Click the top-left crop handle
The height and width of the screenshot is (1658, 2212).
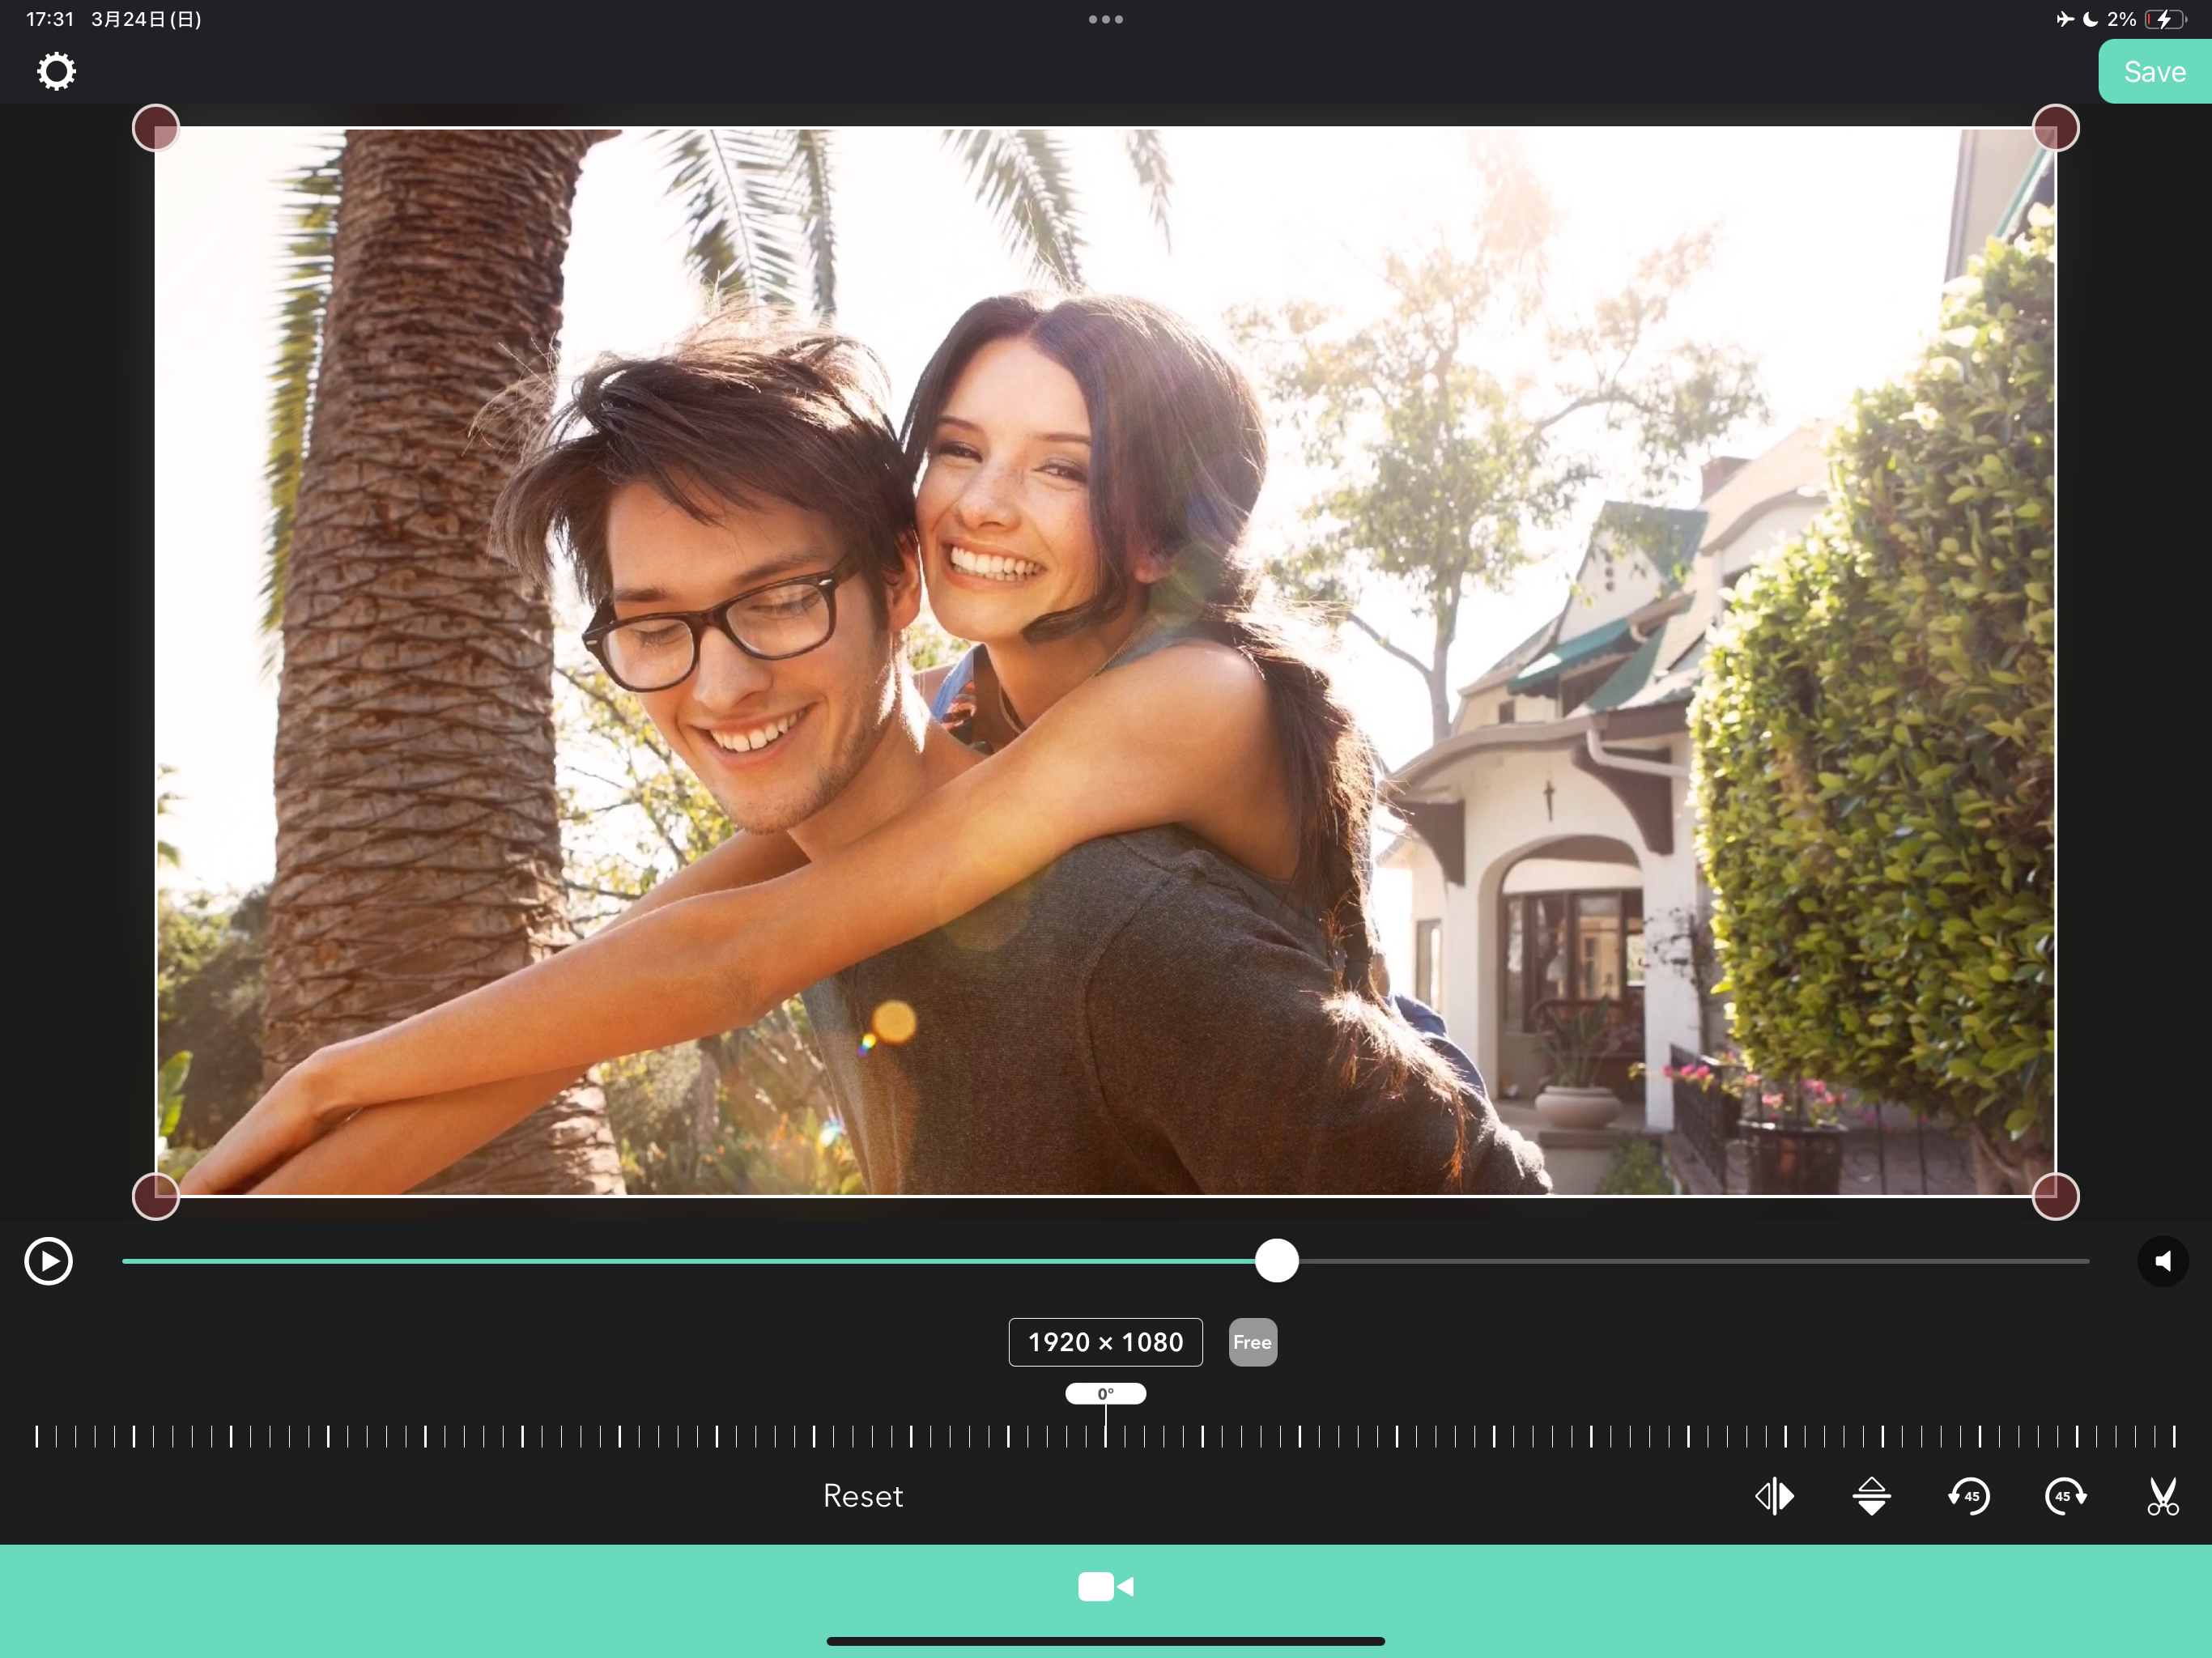[x=156, y=128]
